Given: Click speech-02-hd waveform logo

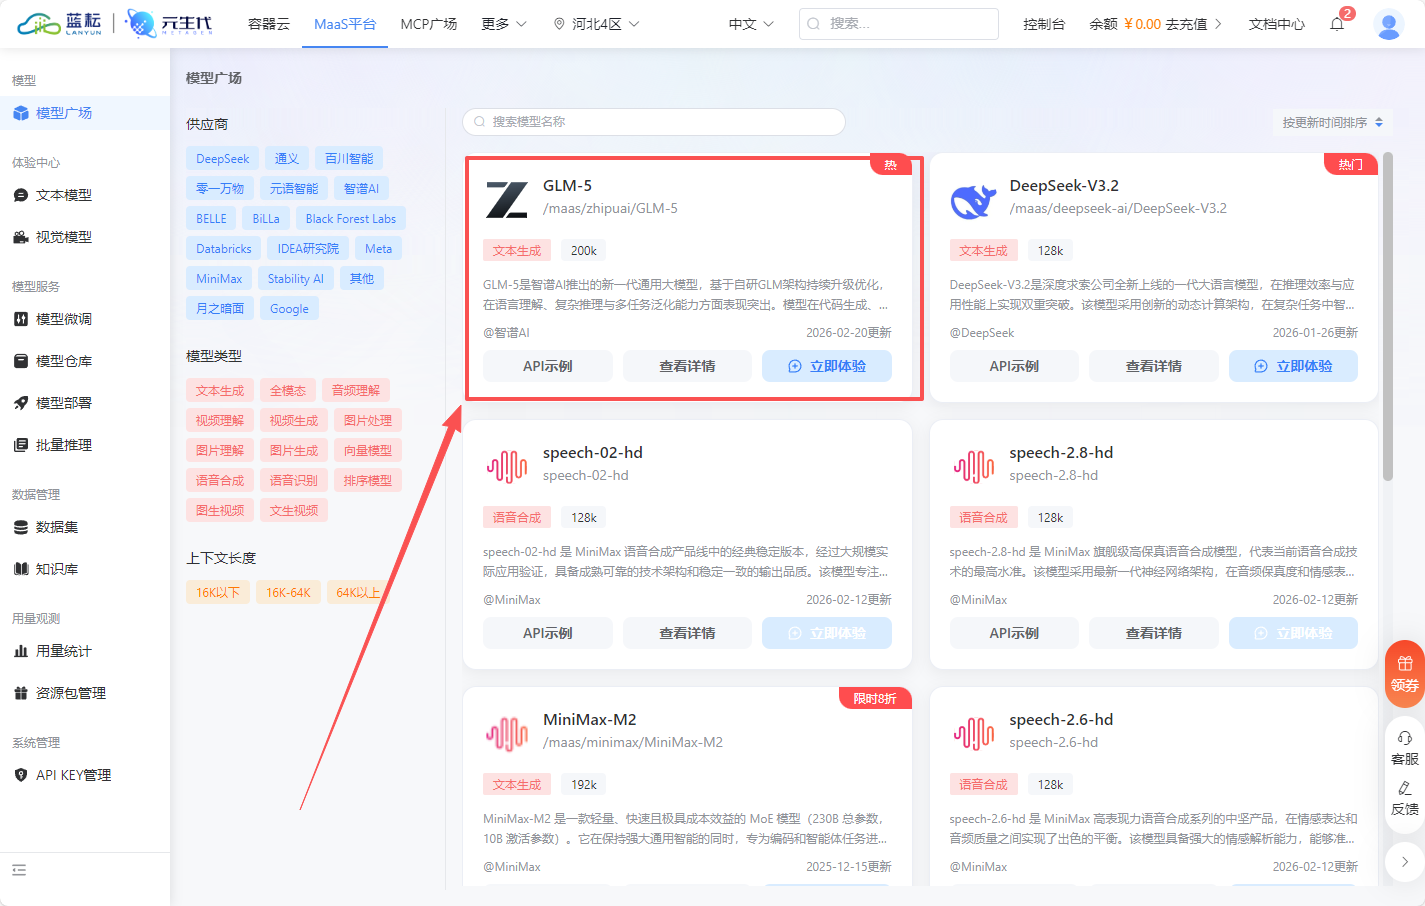Looking at the screenshot, I should 507,466.
